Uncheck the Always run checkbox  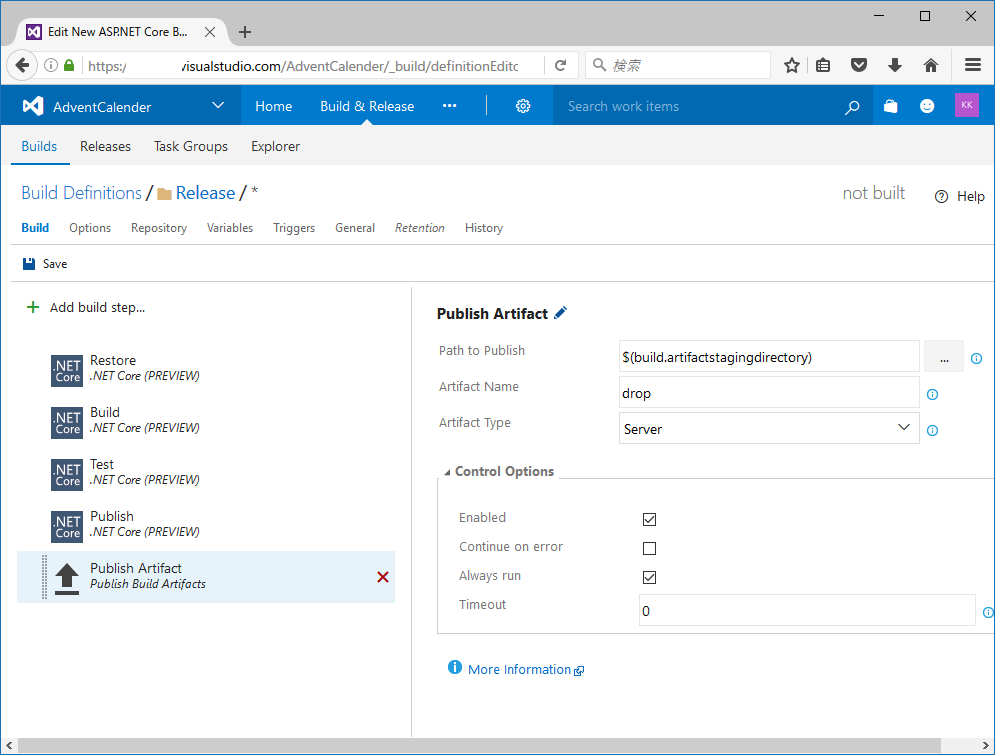pyautogui.click(x=649, y=577)
